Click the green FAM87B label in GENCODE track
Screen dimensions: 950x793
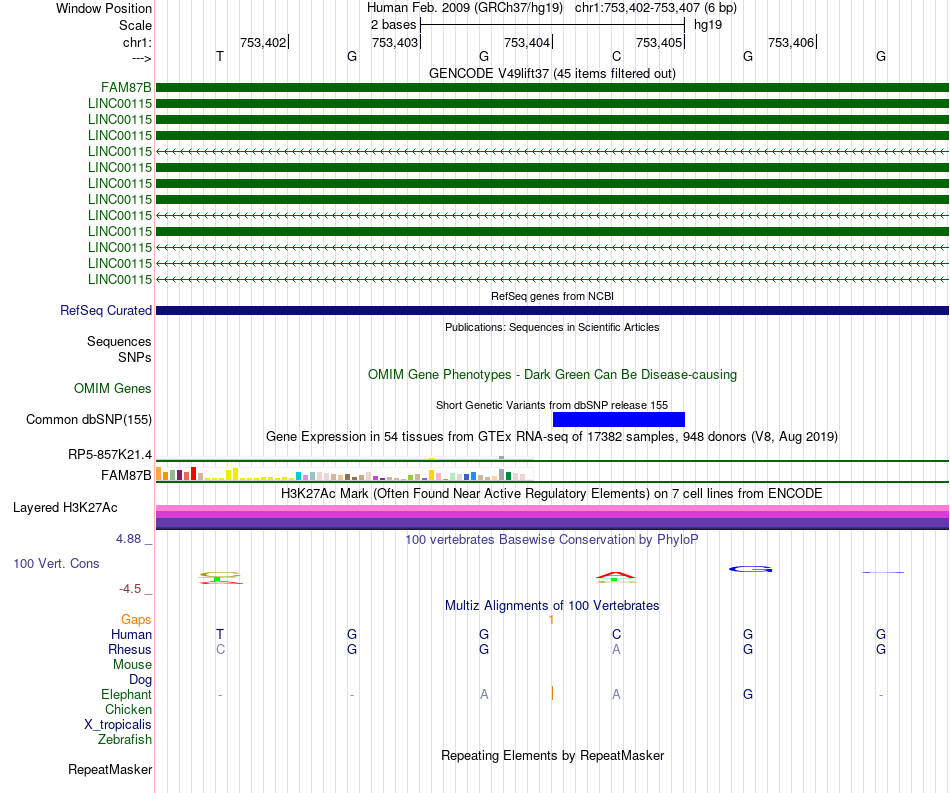click(x=126, y=88)
